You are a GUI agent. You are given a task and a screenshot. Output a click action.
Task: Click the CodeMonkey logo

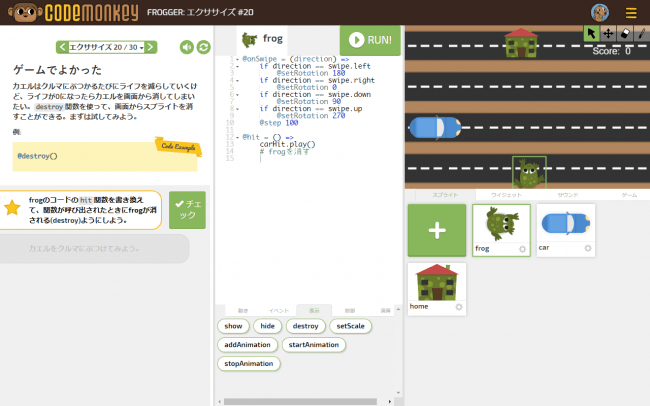(x=73, y=12)
